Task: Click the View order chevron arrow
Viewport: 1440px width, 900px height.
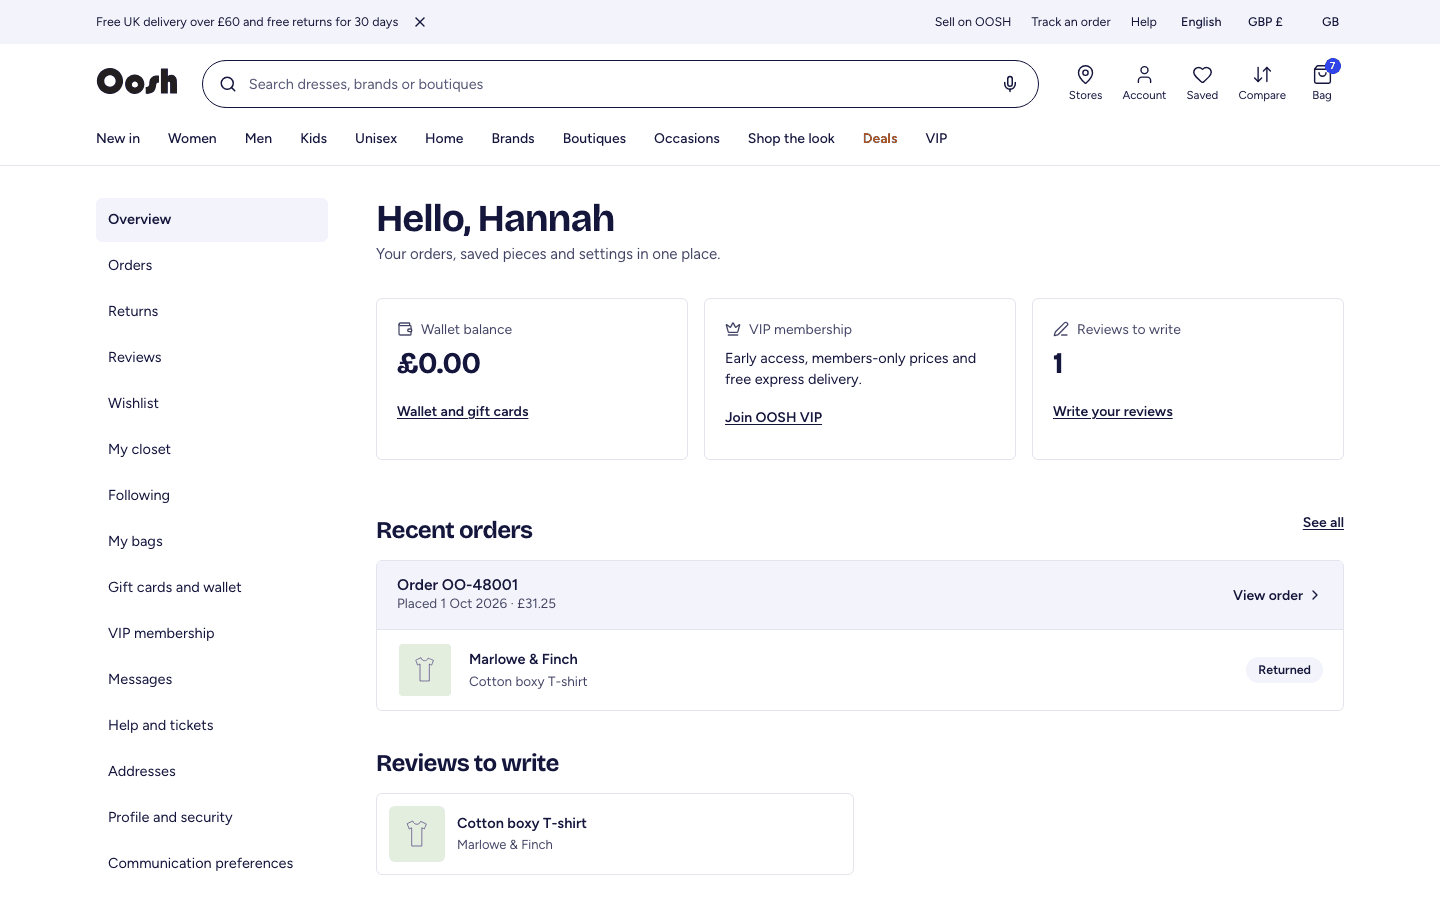Action: tap(1315, 595)
